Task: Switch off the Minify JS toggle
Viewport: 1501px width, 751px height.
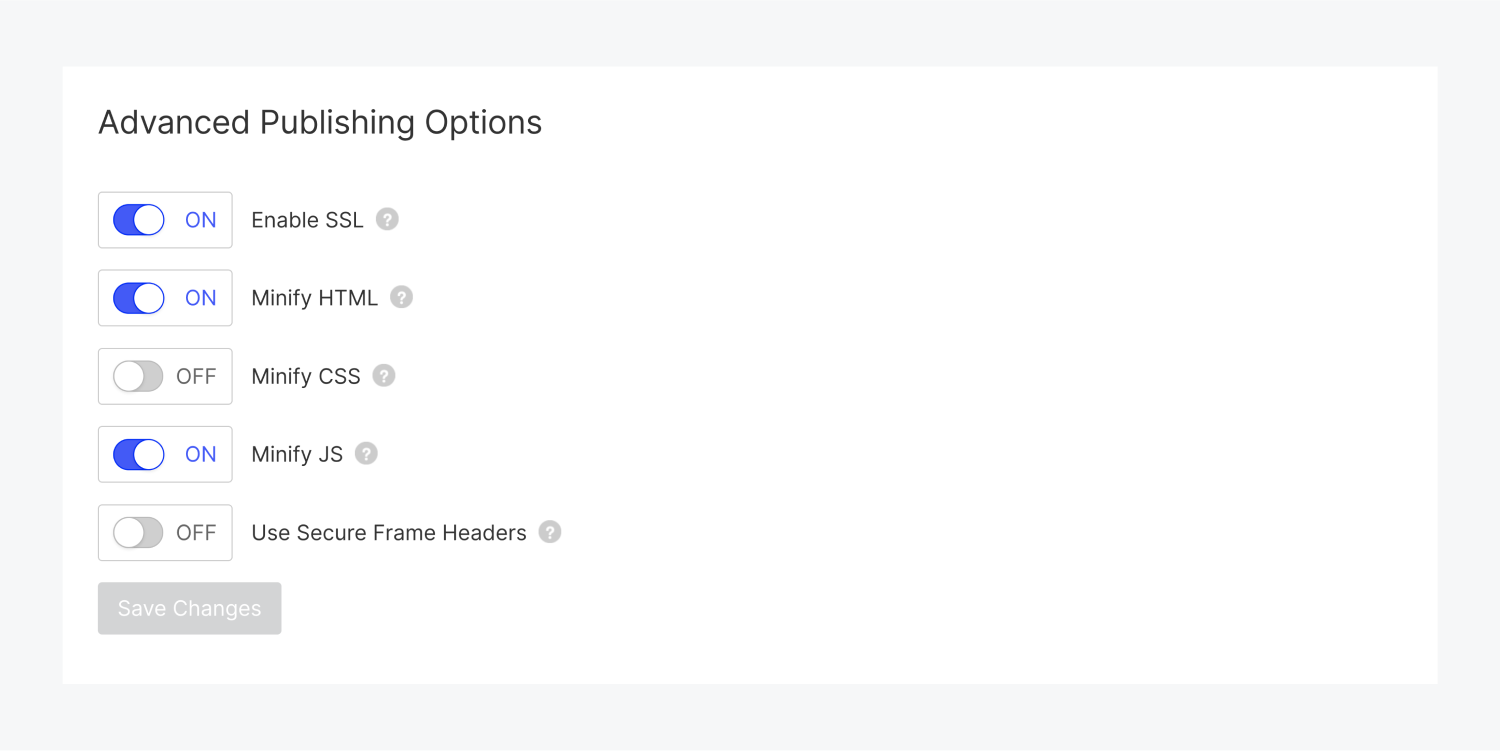Action: [x=139, y=454]
